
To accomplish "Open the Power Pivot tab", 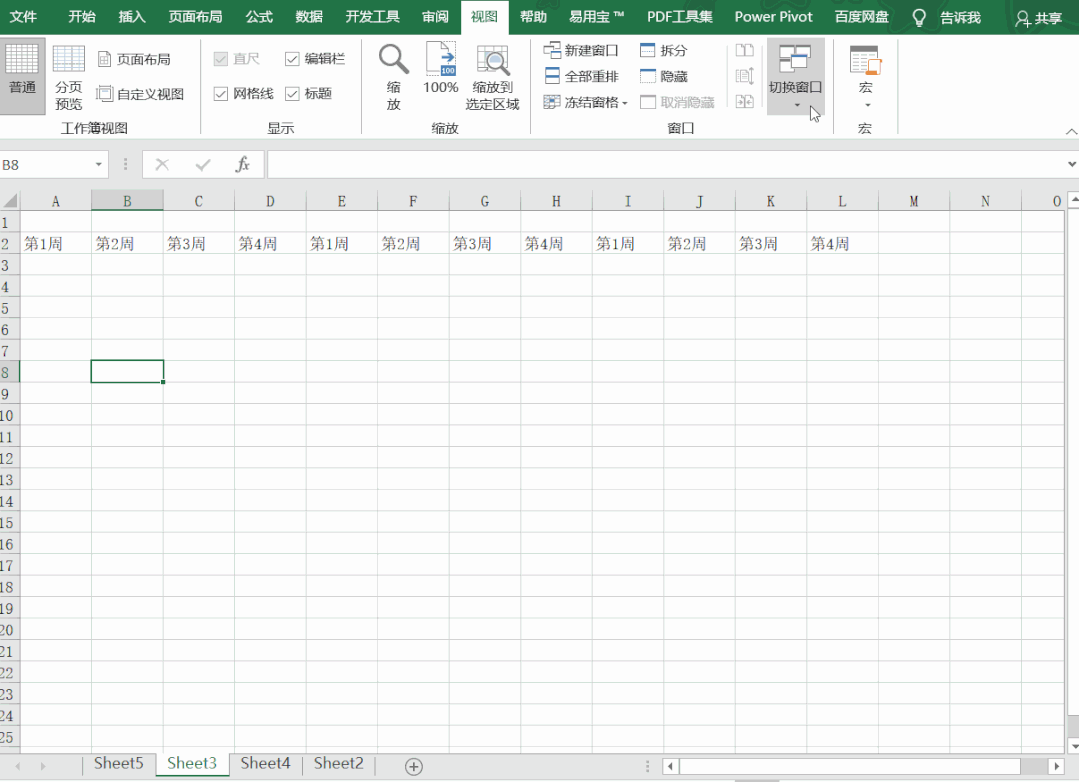I will tap(773, 17).
